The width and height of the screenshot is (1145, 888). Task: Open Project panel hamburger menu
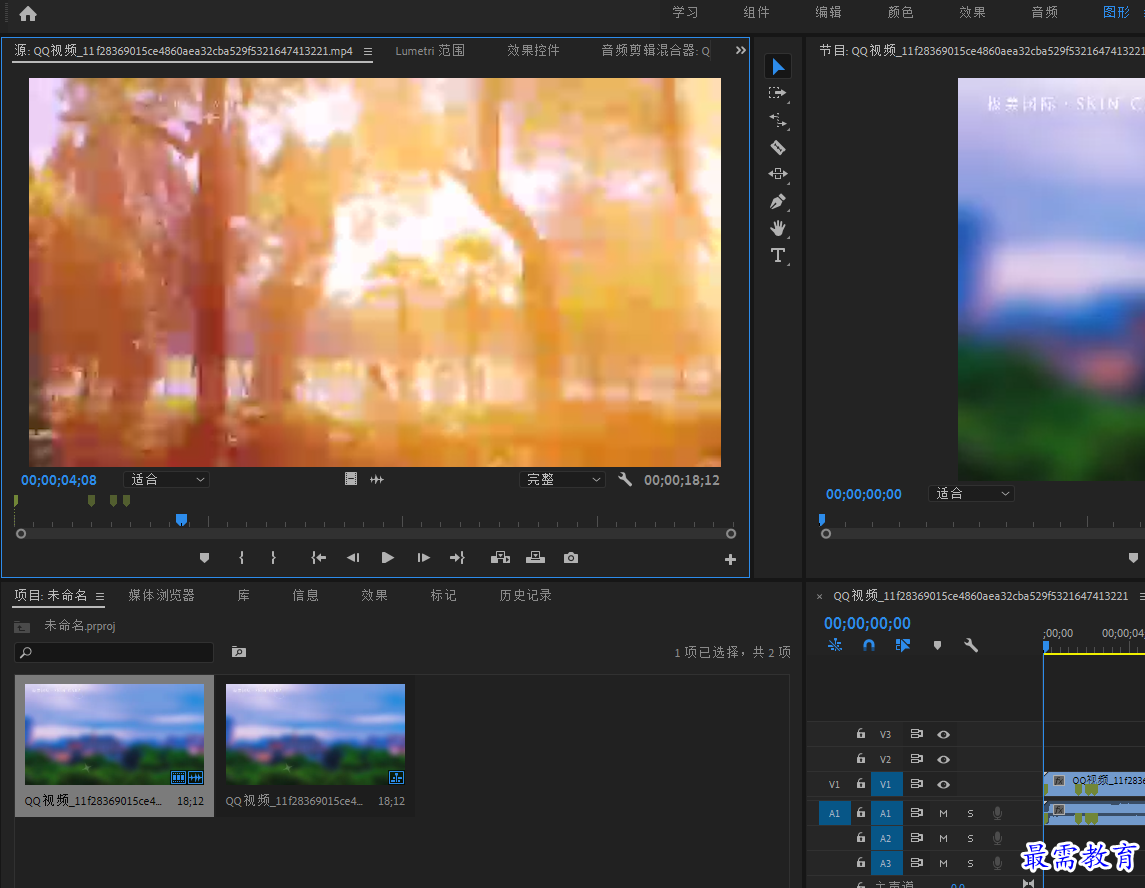(100, 596)
